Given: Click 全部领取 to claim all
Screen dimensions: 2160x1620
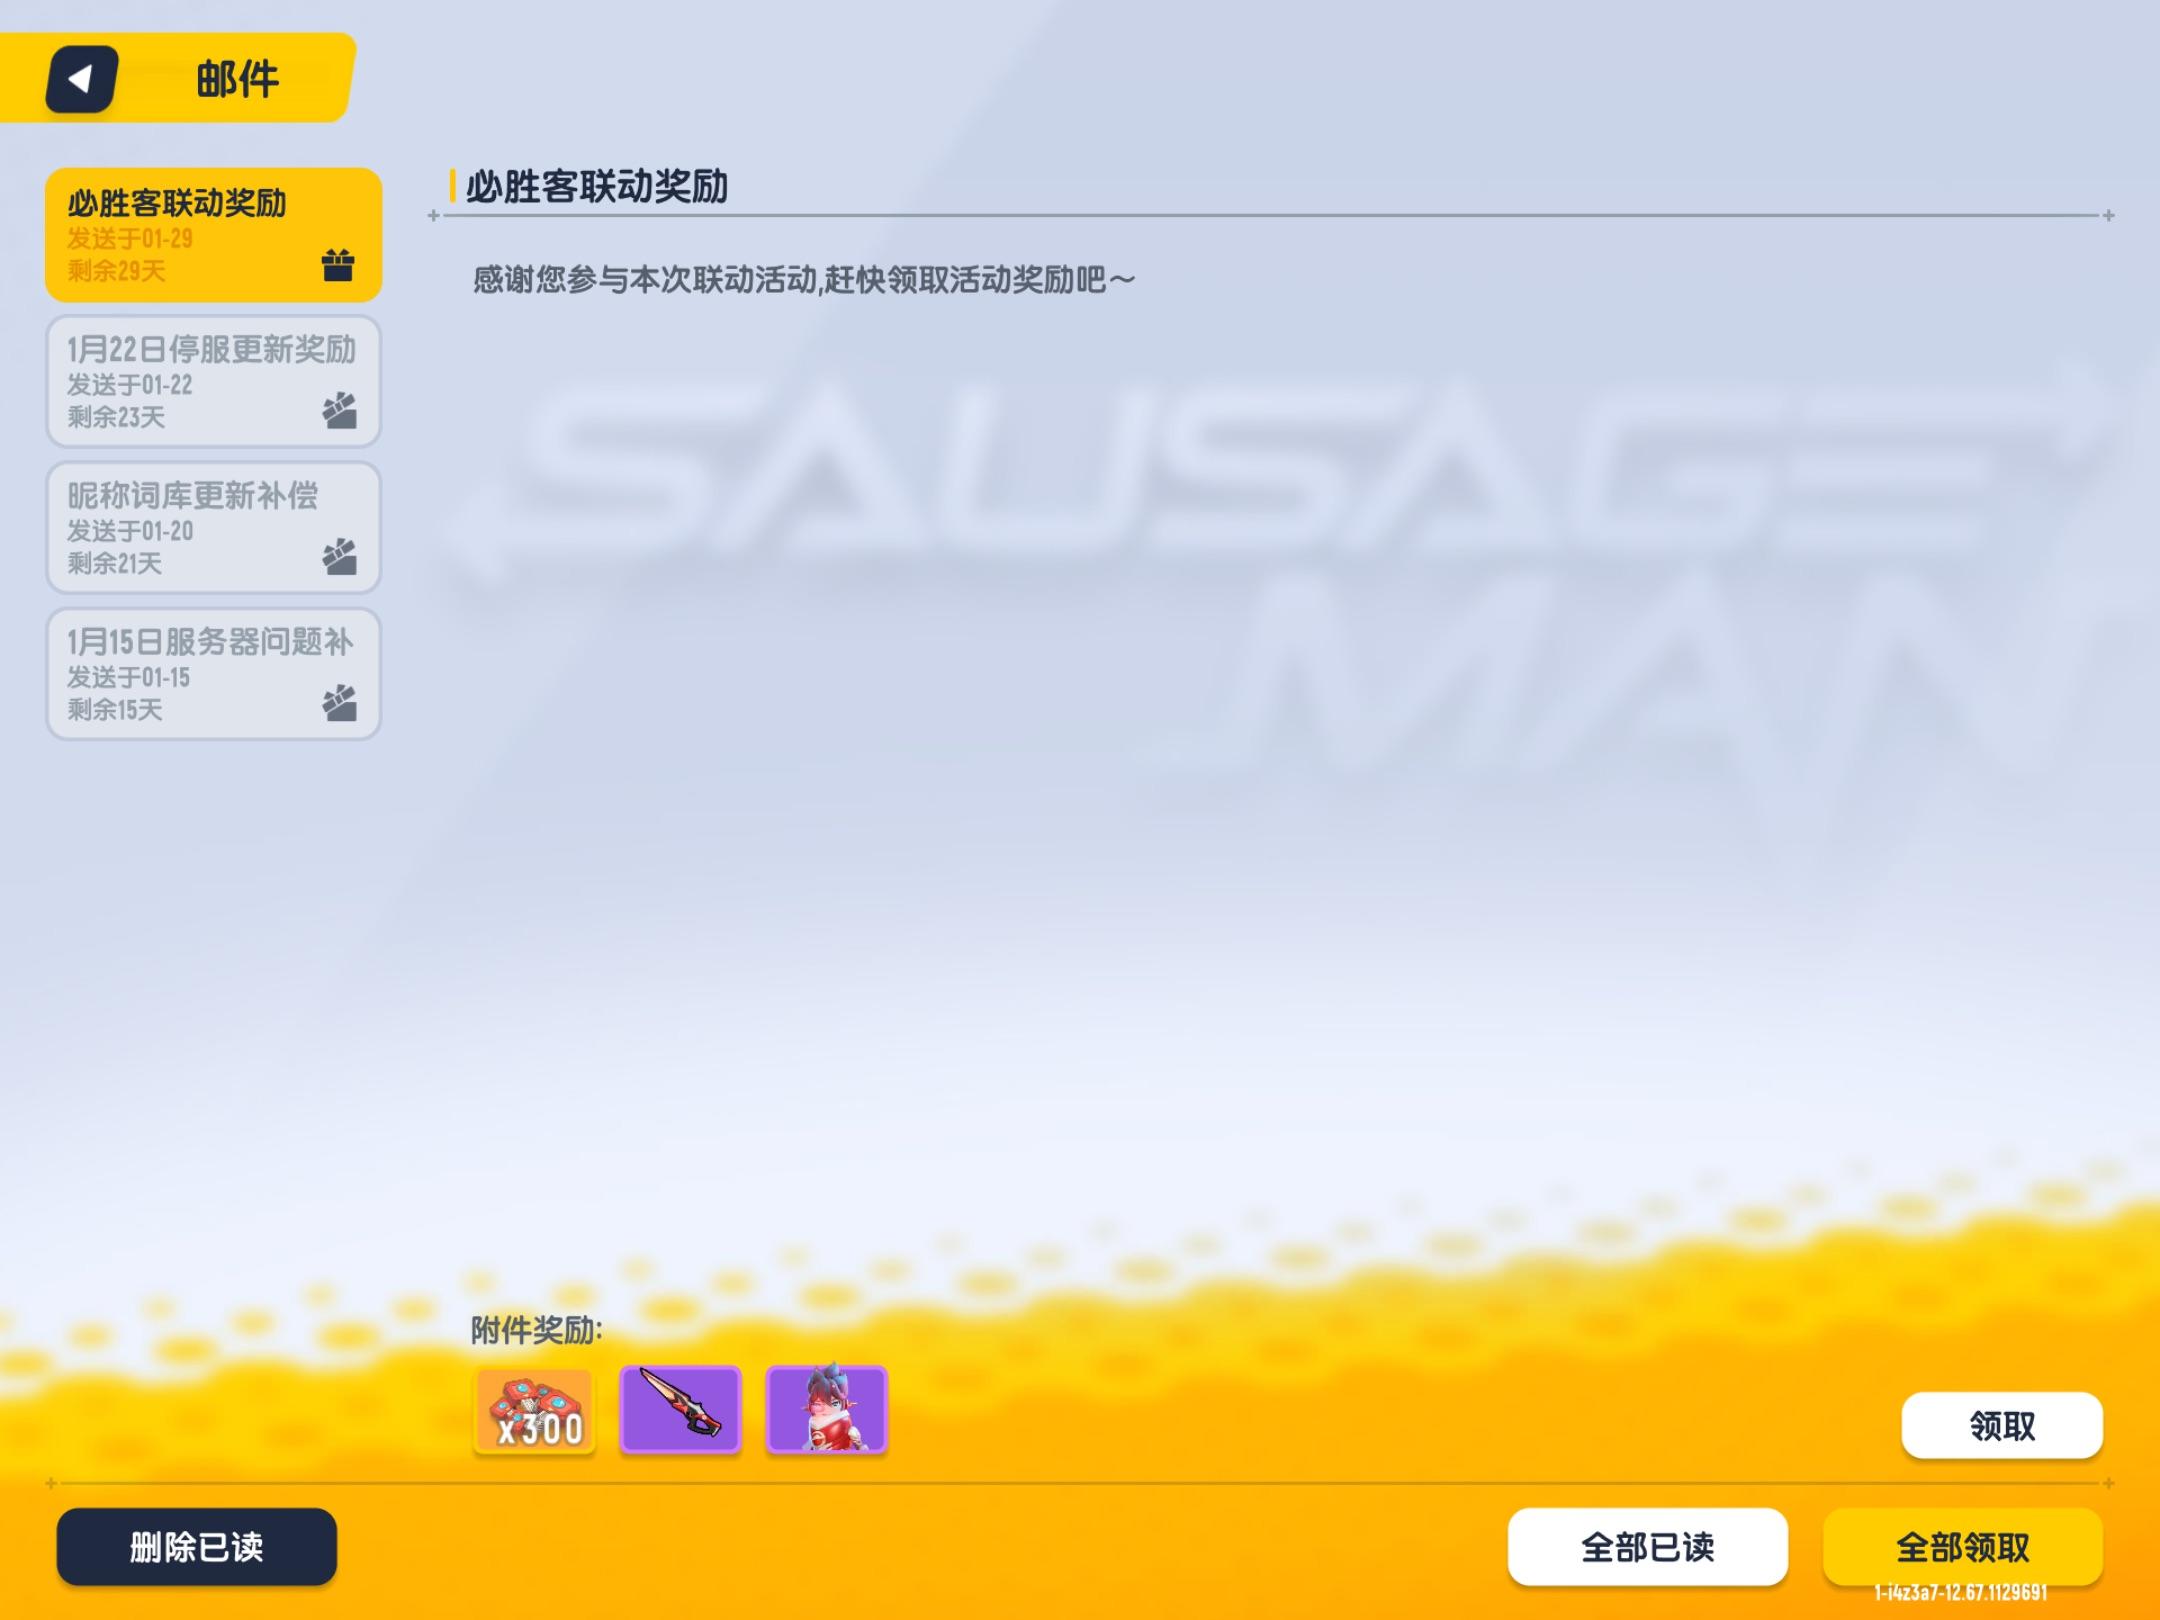Looking at the screenshot, I should click(x=1963, y=1547).
